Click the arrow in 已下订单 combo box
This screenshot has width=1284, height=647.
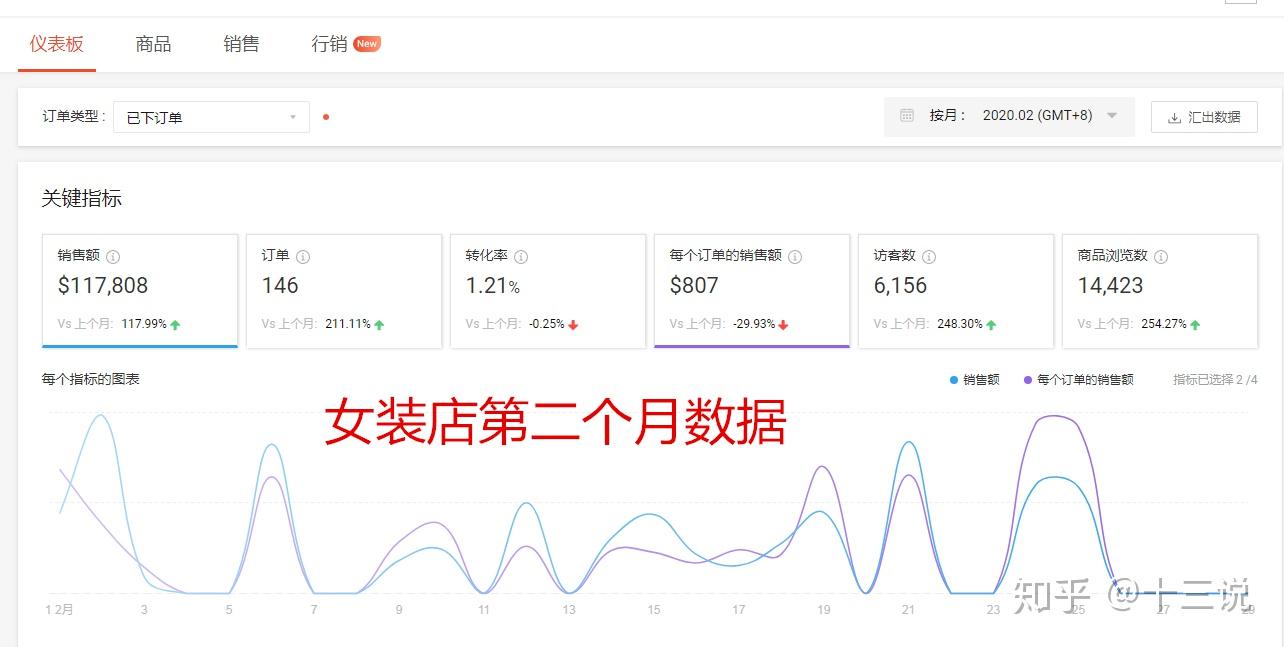[293, 117]
